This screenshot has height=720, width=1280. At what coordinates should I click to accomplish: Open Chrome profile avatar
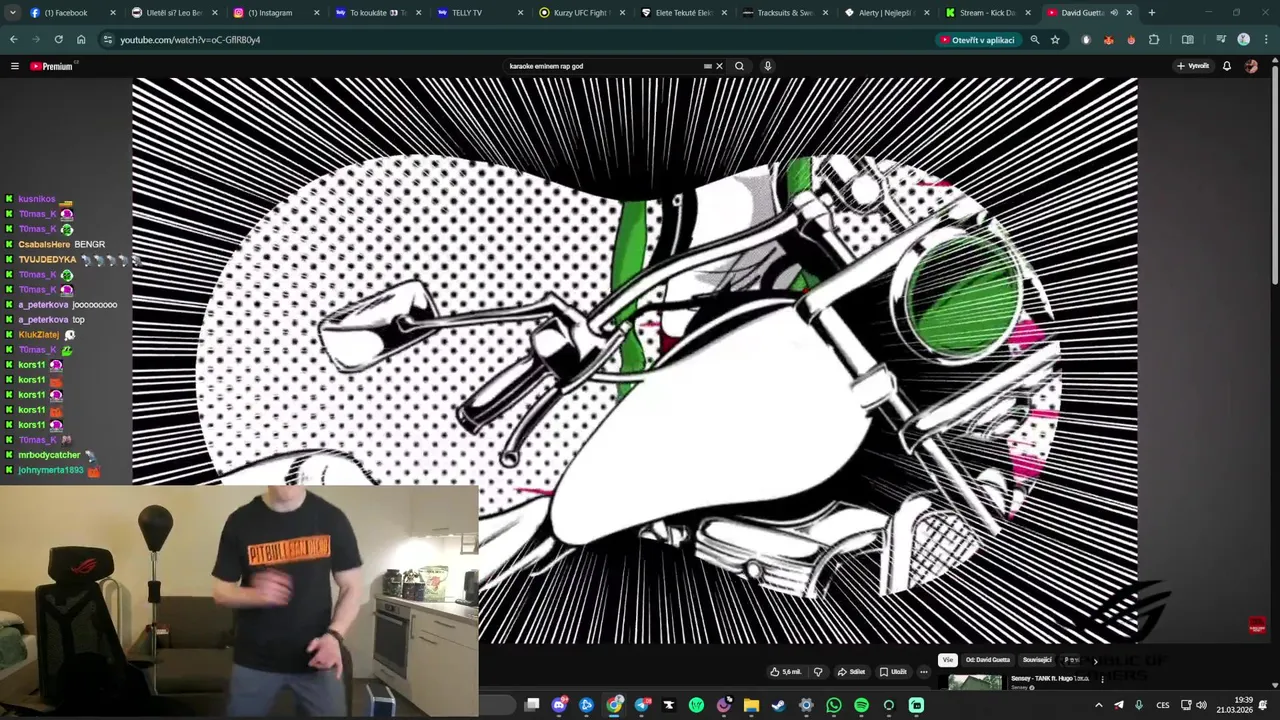1243,40
